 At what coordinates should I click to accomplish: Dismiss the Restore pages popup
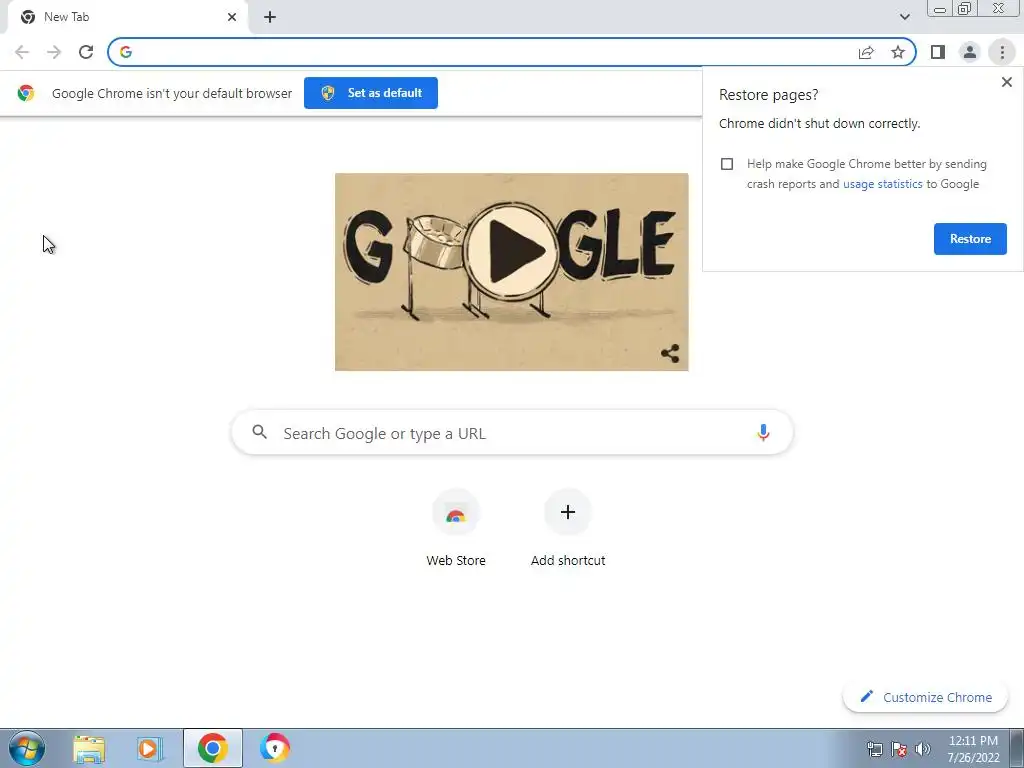[x=1006, y=82]
